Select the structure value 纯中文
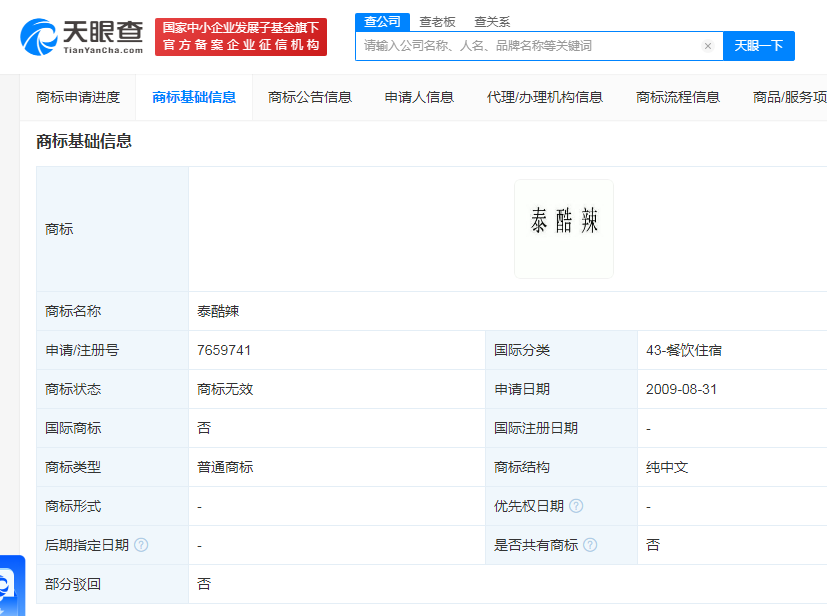This screenshot has height=616, width=827. [667, 467]
